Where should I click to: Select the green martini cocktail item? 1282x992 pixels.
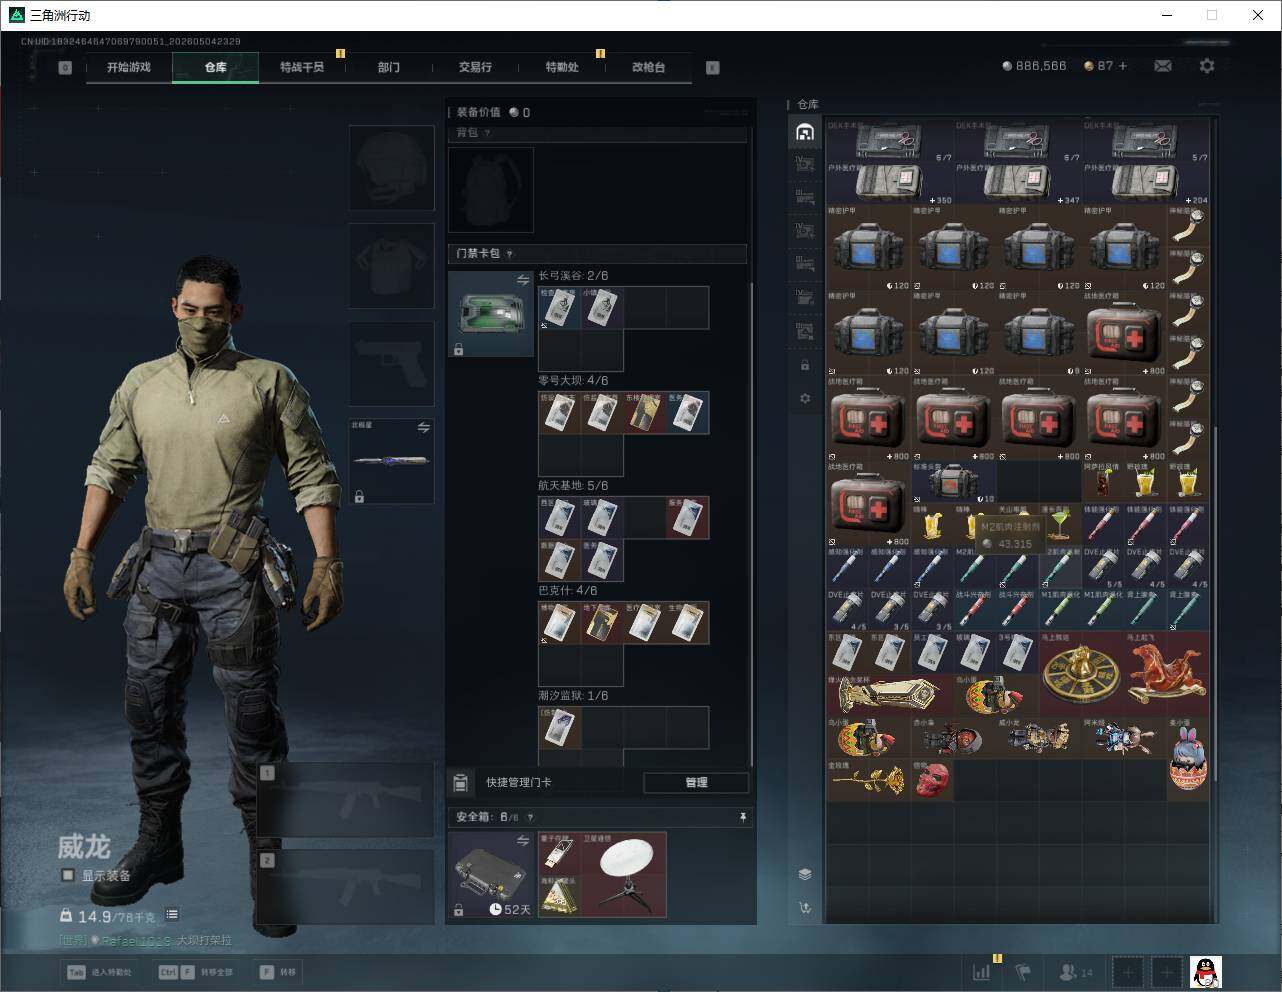point(1061,525)
